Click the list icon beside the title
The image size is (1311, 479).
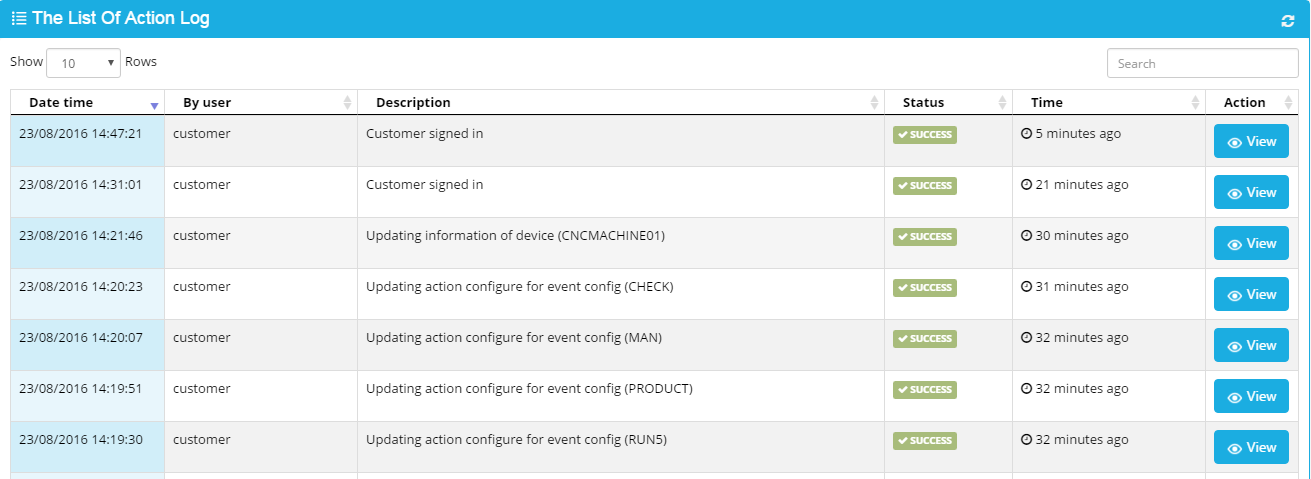(19, 19)
